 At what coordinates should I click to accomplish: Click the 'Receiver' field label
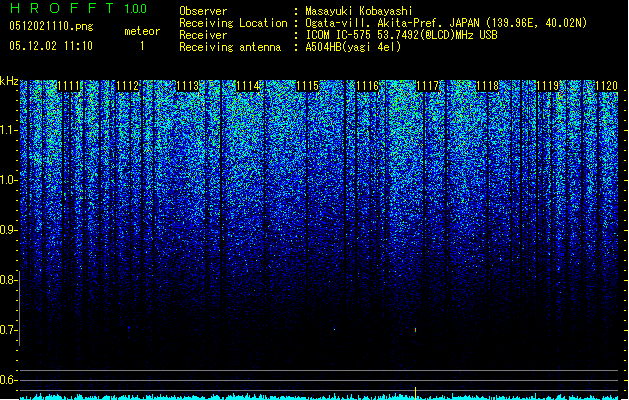pos(203,35)
